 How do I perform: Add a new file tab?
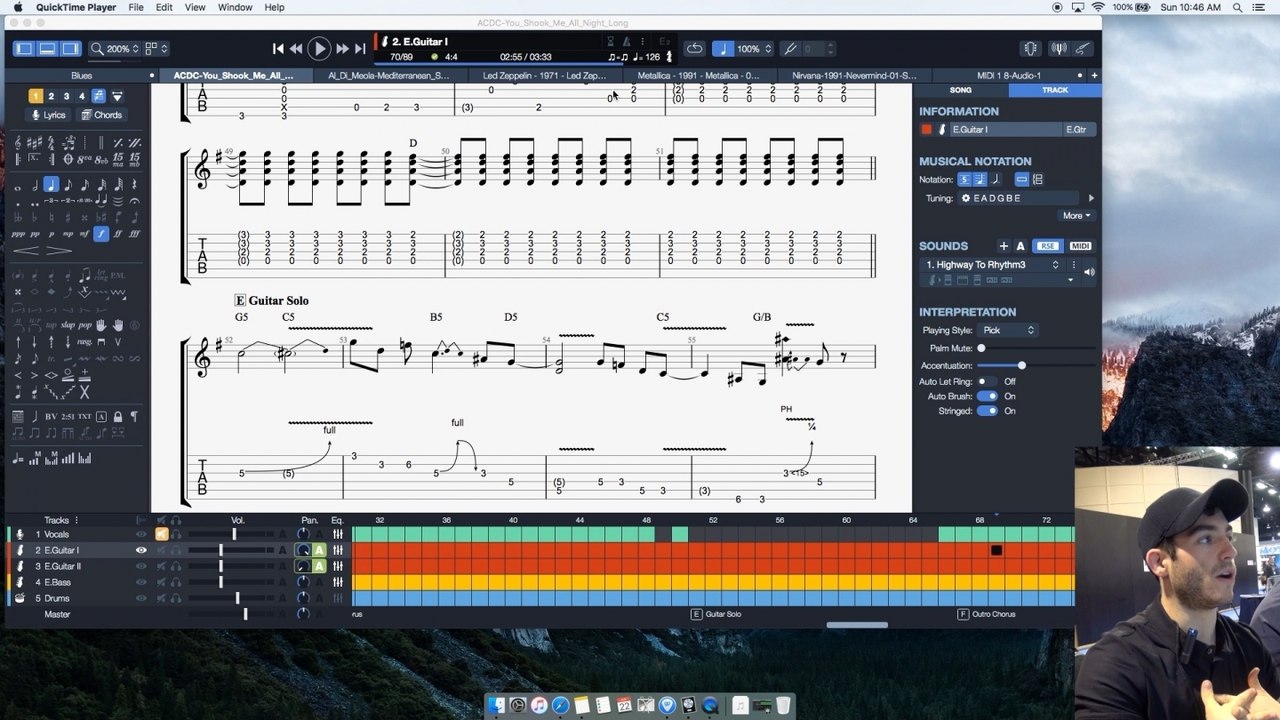pyautogui.click(x=1094, y=75)
